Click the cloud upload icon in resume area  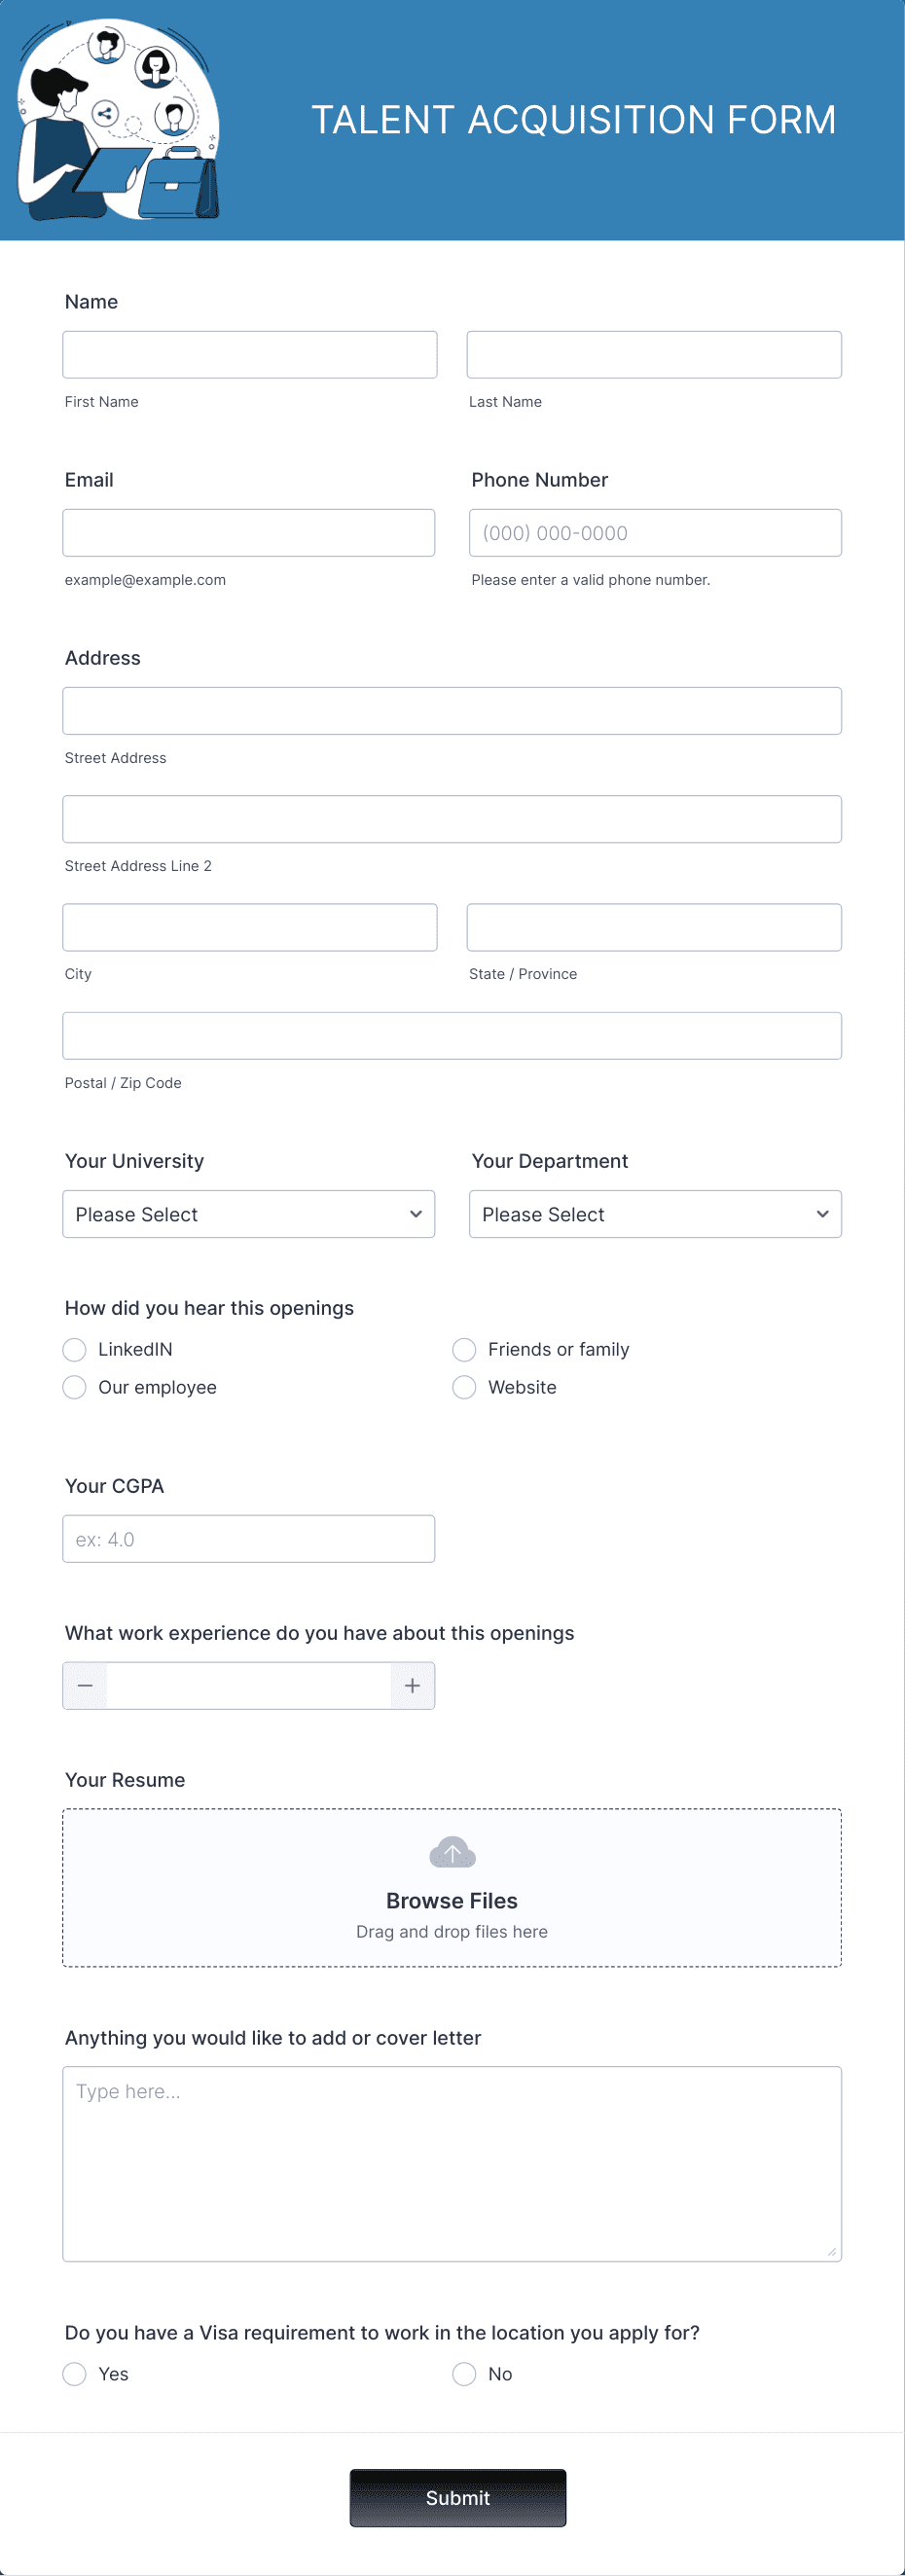452,1850
